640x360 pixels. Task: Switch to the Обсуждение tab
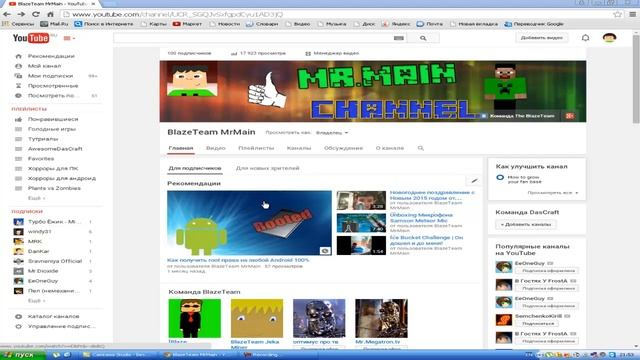[x=343, y=148]
